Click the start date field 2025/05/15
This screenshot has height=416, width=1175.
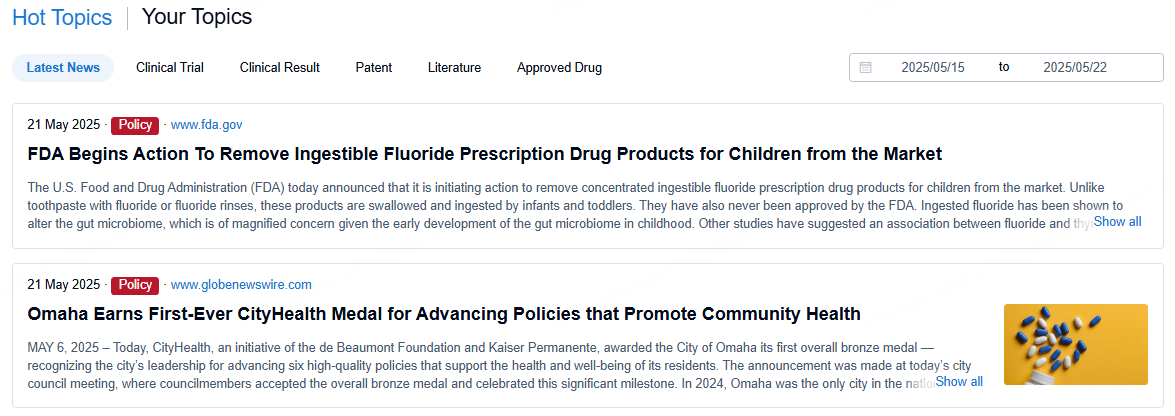(x=932, y=68)
